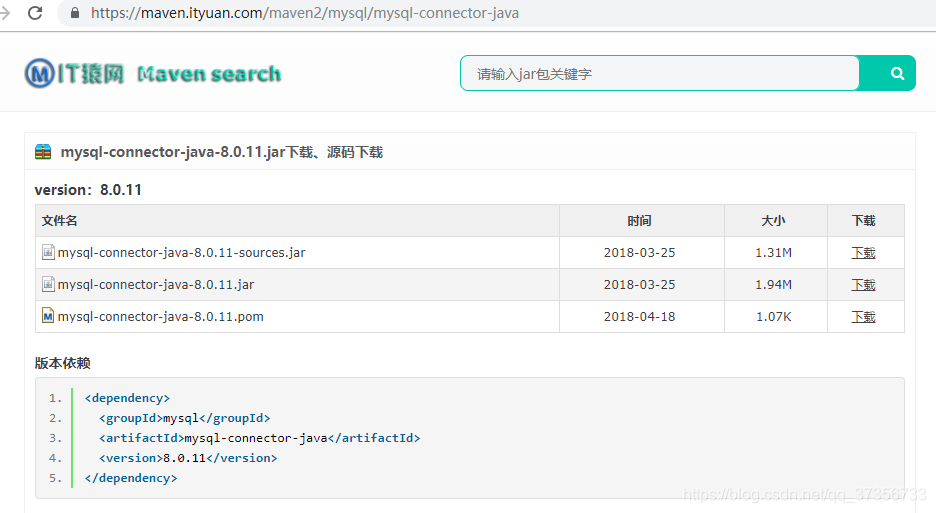
Task: Click the browser forward arrow
Action: coord(5,13)
